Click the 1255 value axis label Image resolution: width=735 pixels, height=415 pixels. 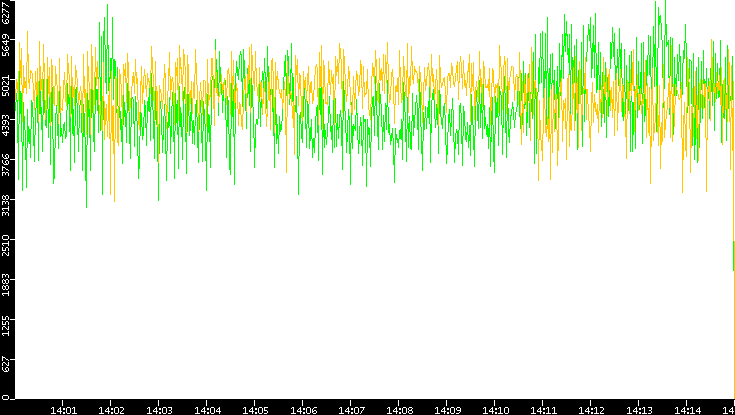point(6,324)
